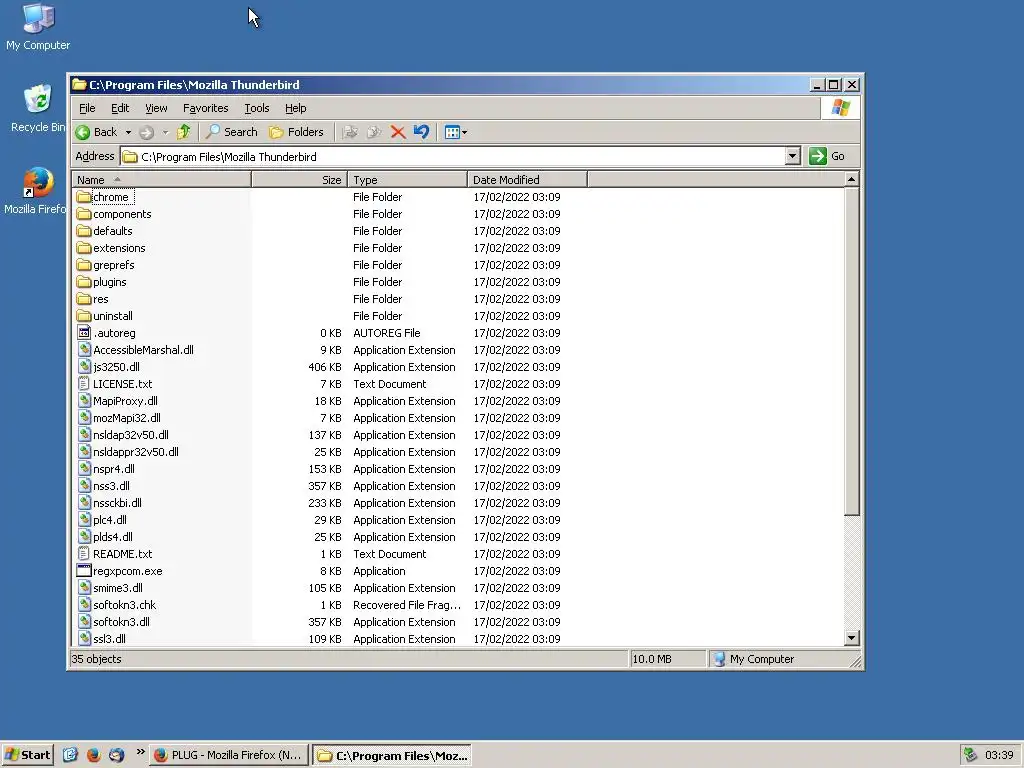Open the Back history dropdown arrow

129,133
